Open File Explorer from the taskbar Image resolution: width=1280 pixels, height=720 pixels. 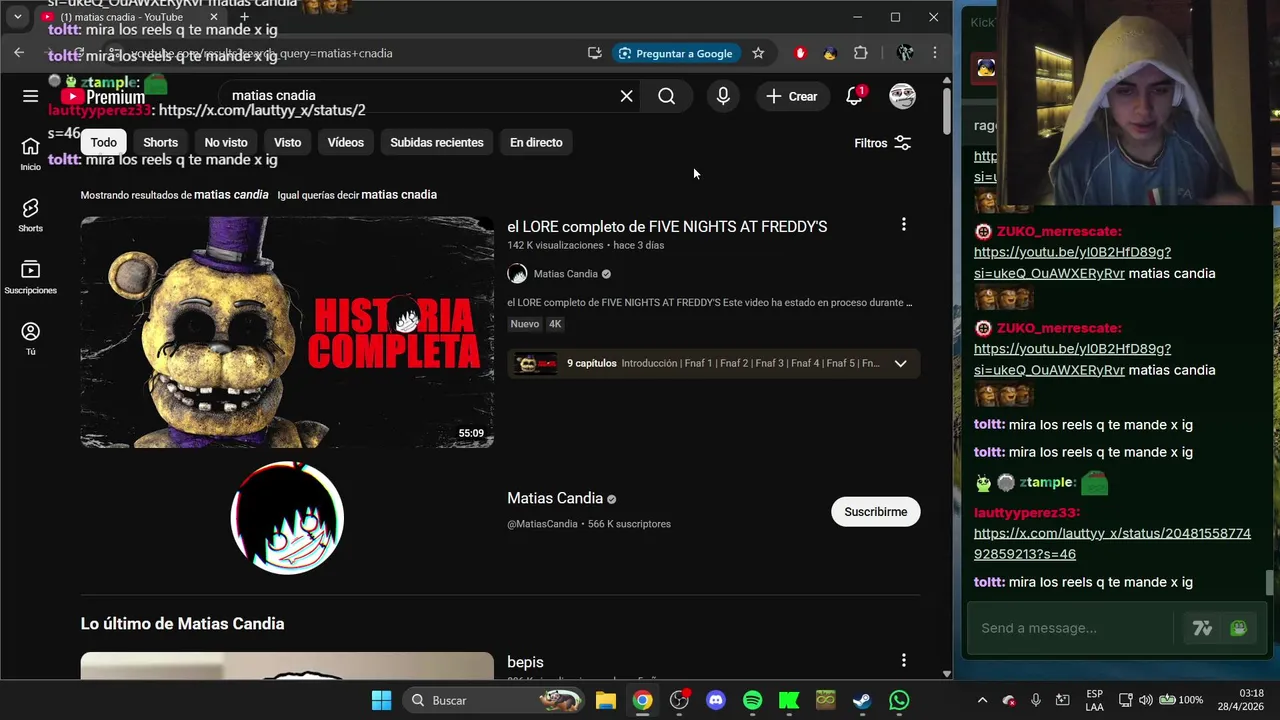point(605,700)
